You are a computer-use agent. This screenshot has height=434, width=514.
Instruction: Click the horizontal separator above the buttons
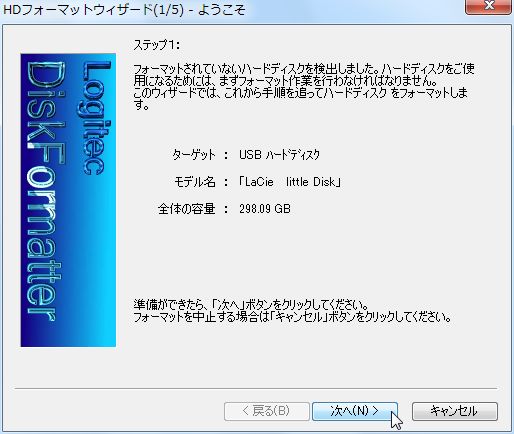click(256, 388)
